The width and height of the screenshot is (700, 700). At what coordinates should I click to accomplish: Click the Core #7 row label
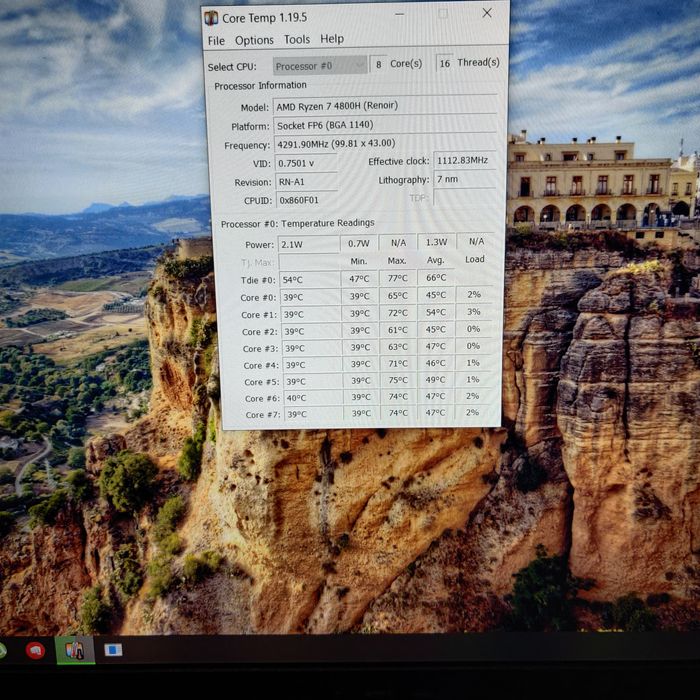click(263, 415)
